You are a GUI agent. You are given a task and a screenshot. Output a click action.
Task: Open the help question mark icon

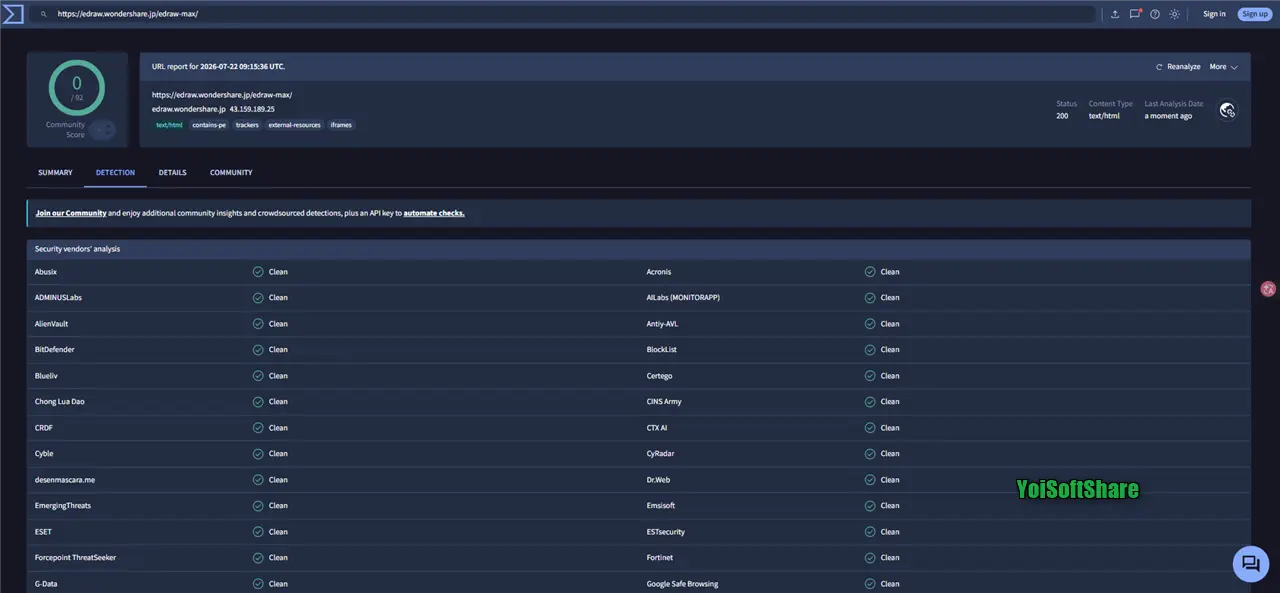click(x=1155, y=14)
